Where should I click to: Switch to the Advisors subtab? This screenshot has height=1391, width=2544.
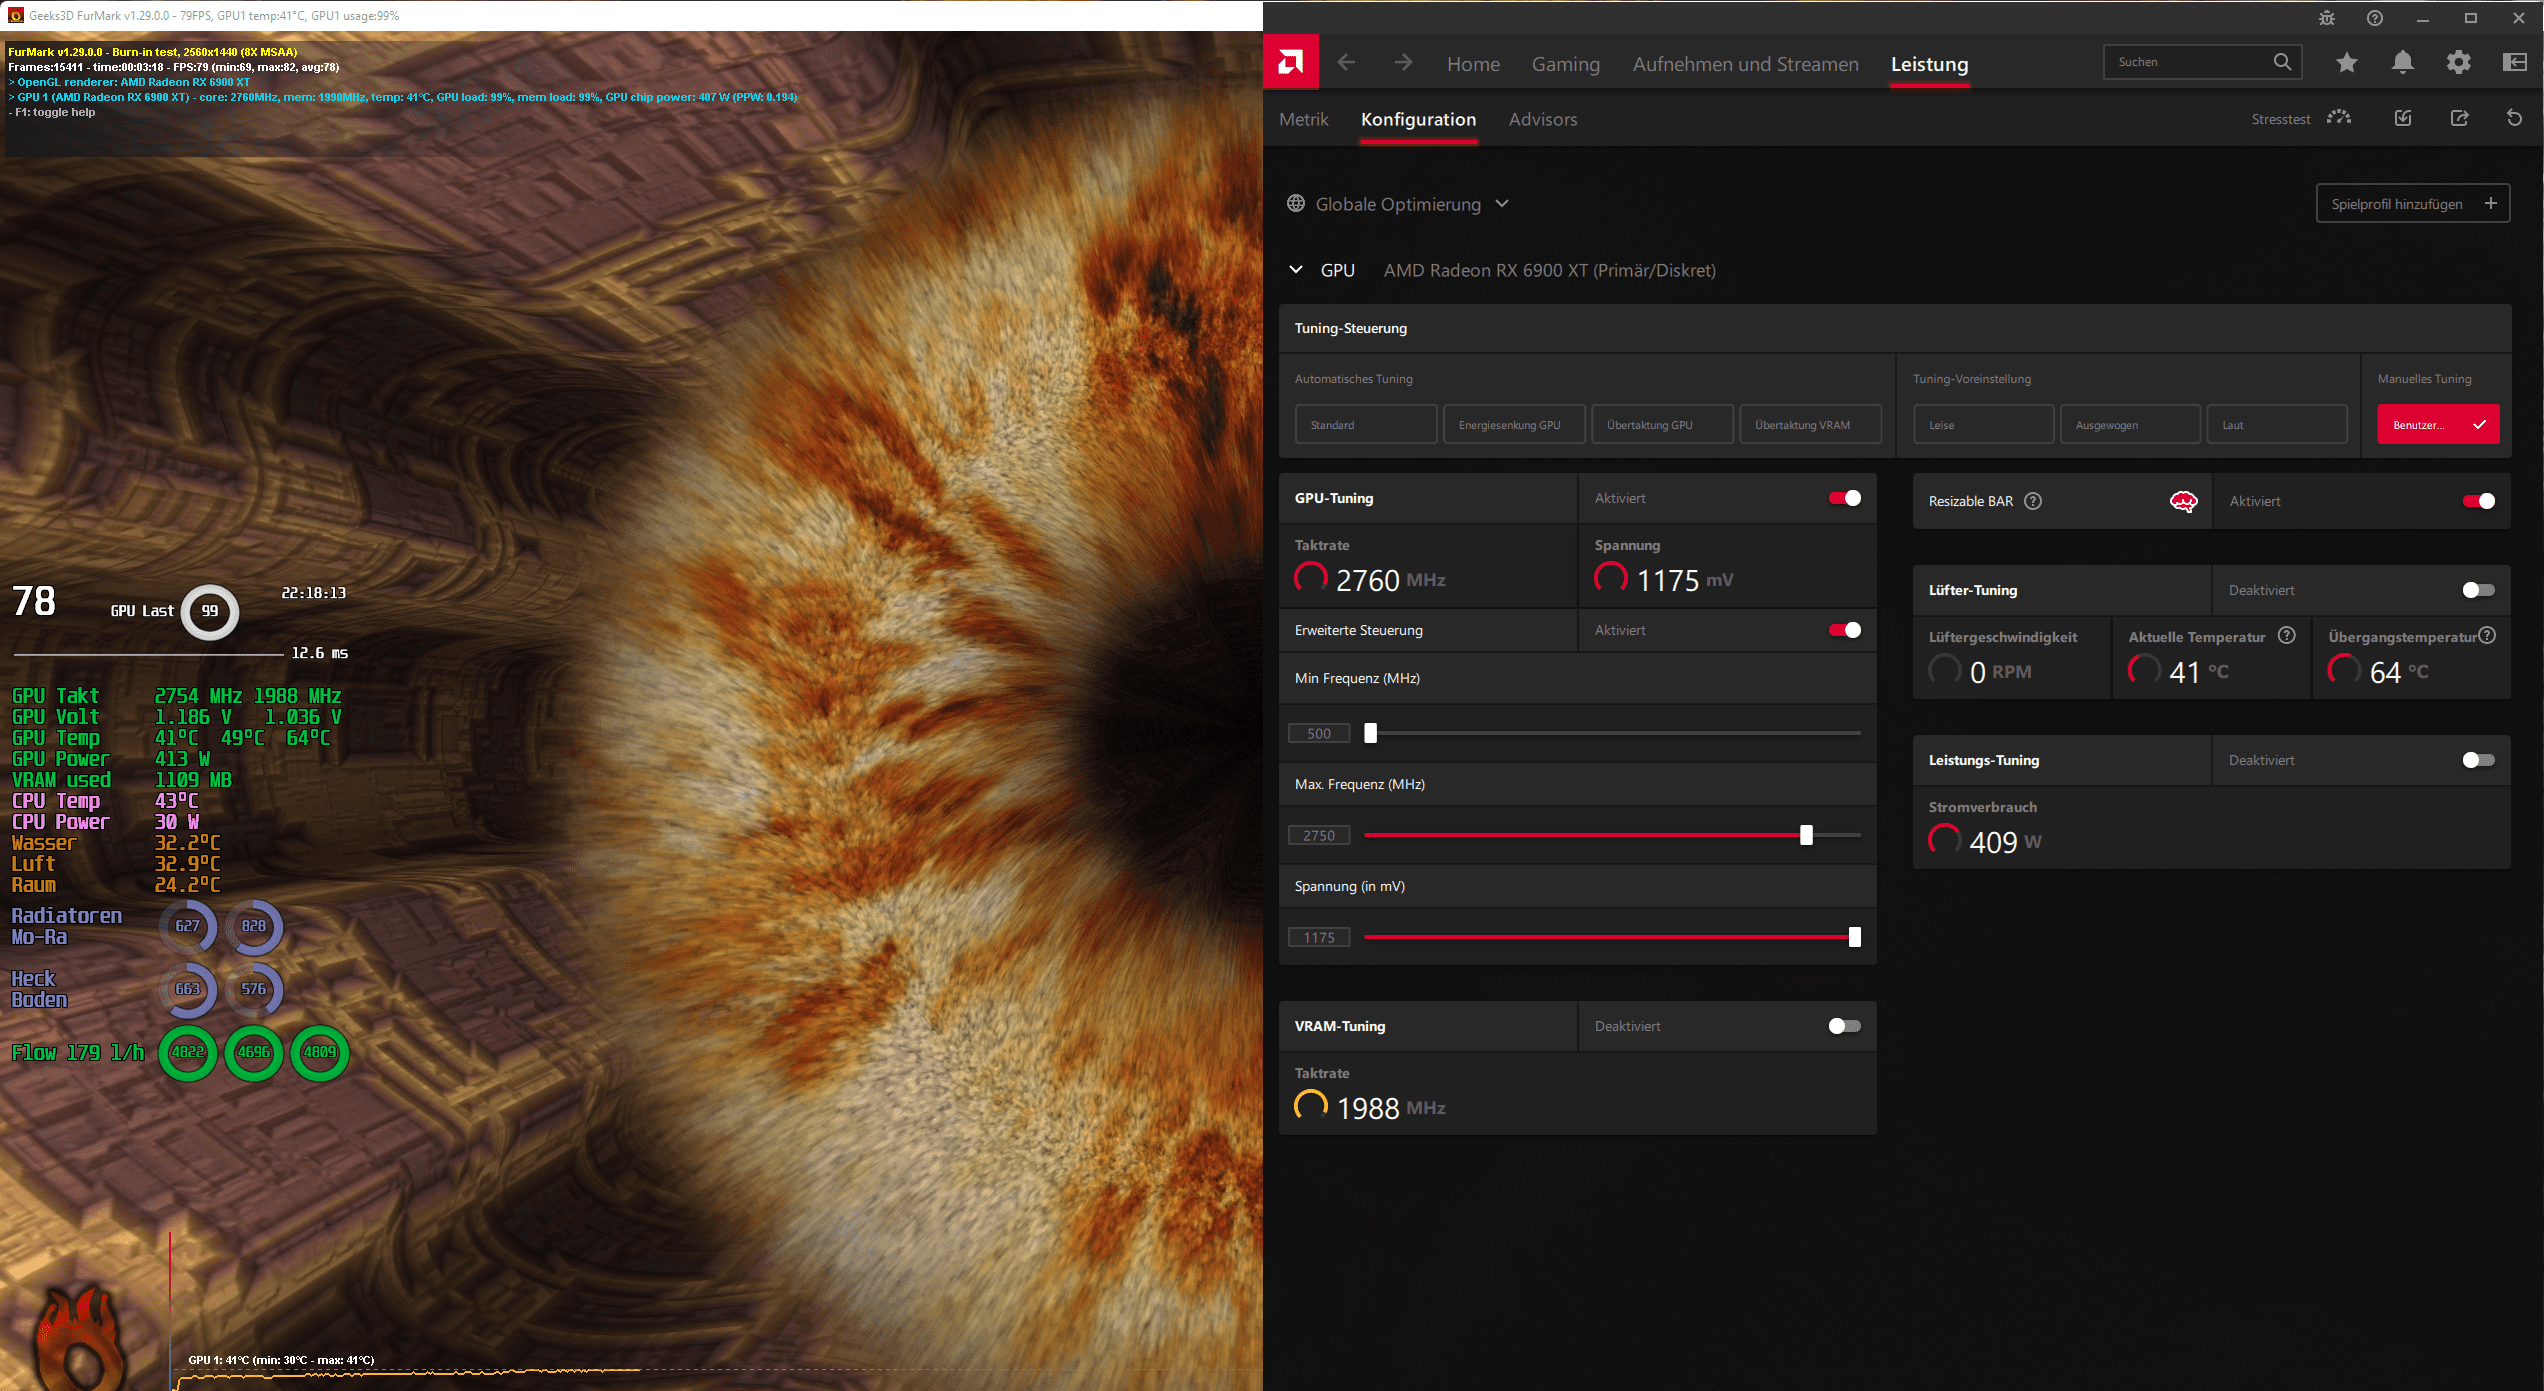(1543, 119)
